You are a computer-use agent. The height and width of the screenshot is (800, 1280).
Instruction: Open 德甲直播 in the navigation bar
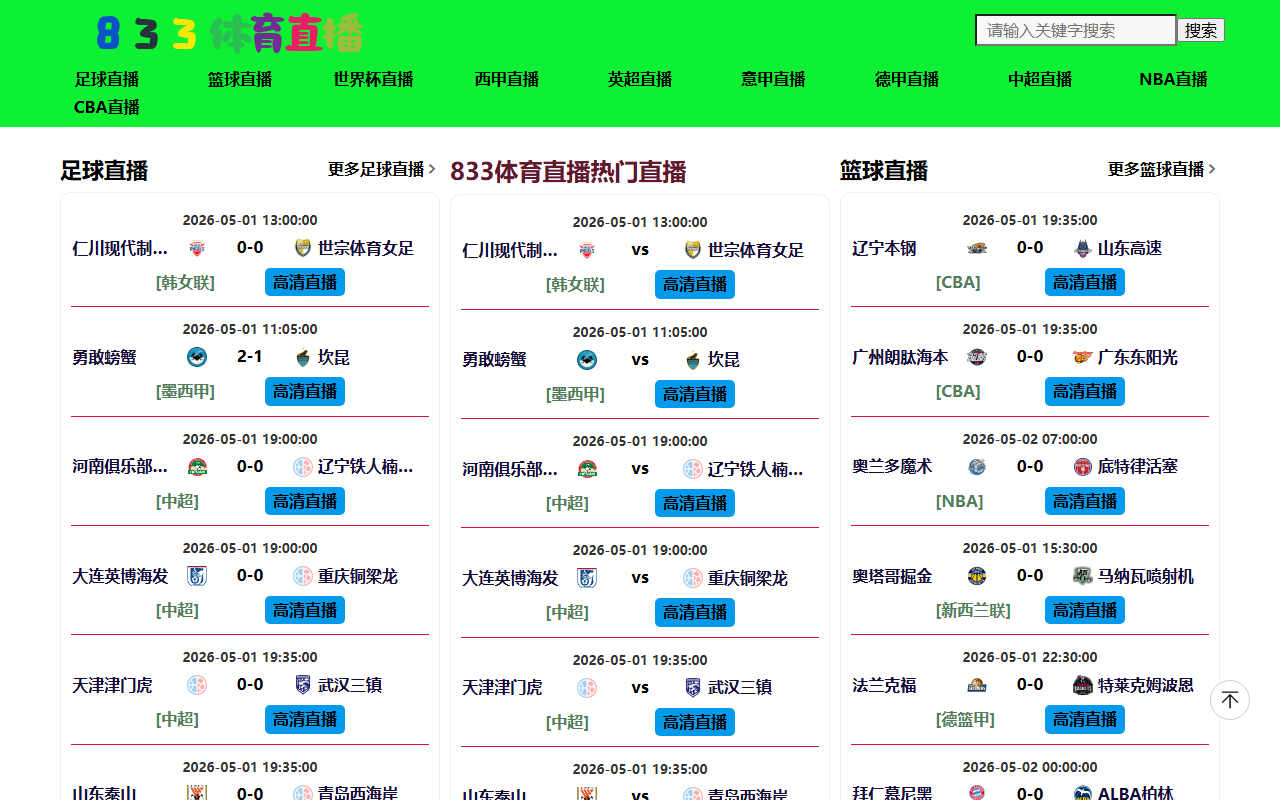click(x=907, y=79)
